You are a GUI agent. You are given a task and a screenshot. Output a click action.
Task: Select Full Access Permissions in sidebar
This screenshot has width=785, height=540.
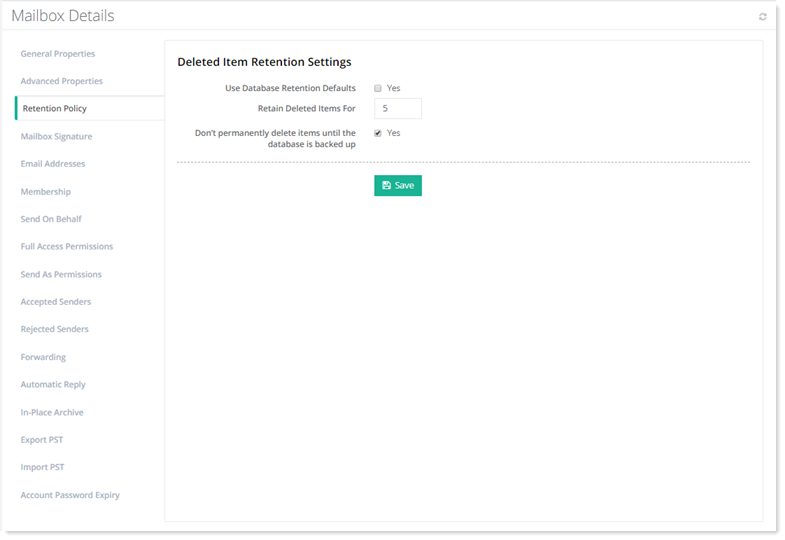pyautogui.click(x=67, y=247)
